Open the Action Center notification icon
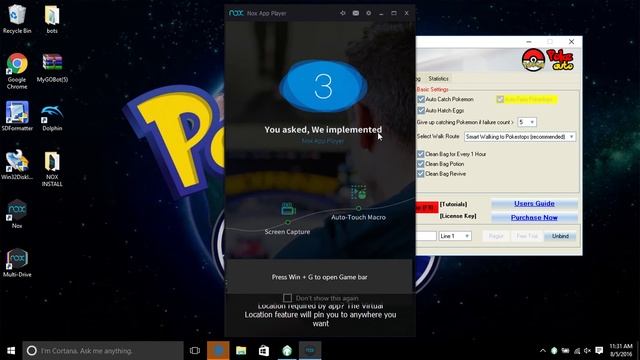This screenshot has height=360, width=640. pos(599,351)
